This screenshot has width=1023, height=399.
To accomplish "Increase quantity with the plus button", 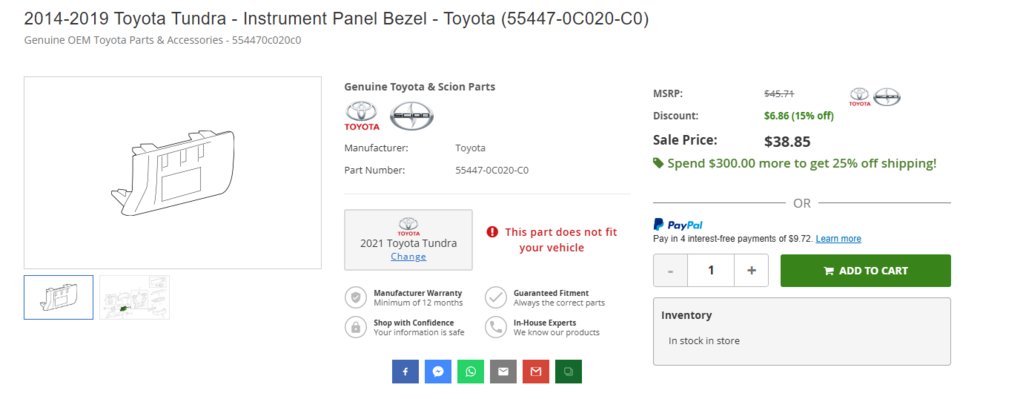I will tap(751, 271).
